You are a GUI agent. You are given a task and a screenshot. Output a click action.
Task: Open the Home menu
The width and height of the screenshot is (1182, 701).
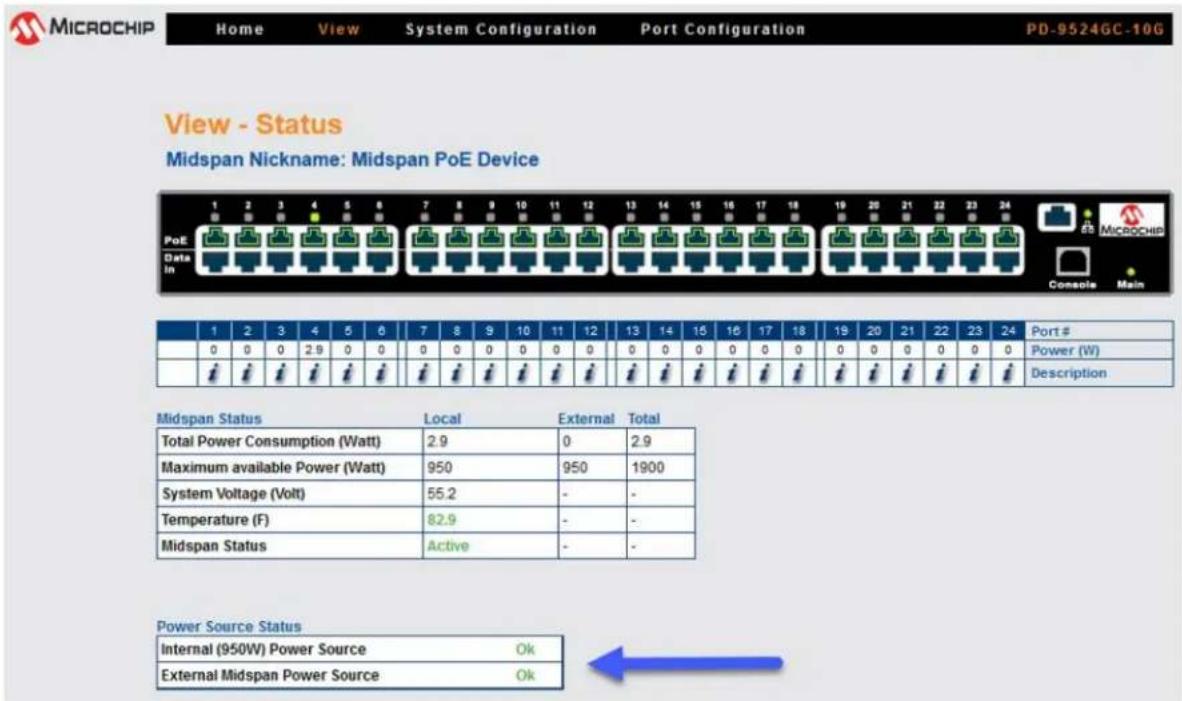pos(240,29)
